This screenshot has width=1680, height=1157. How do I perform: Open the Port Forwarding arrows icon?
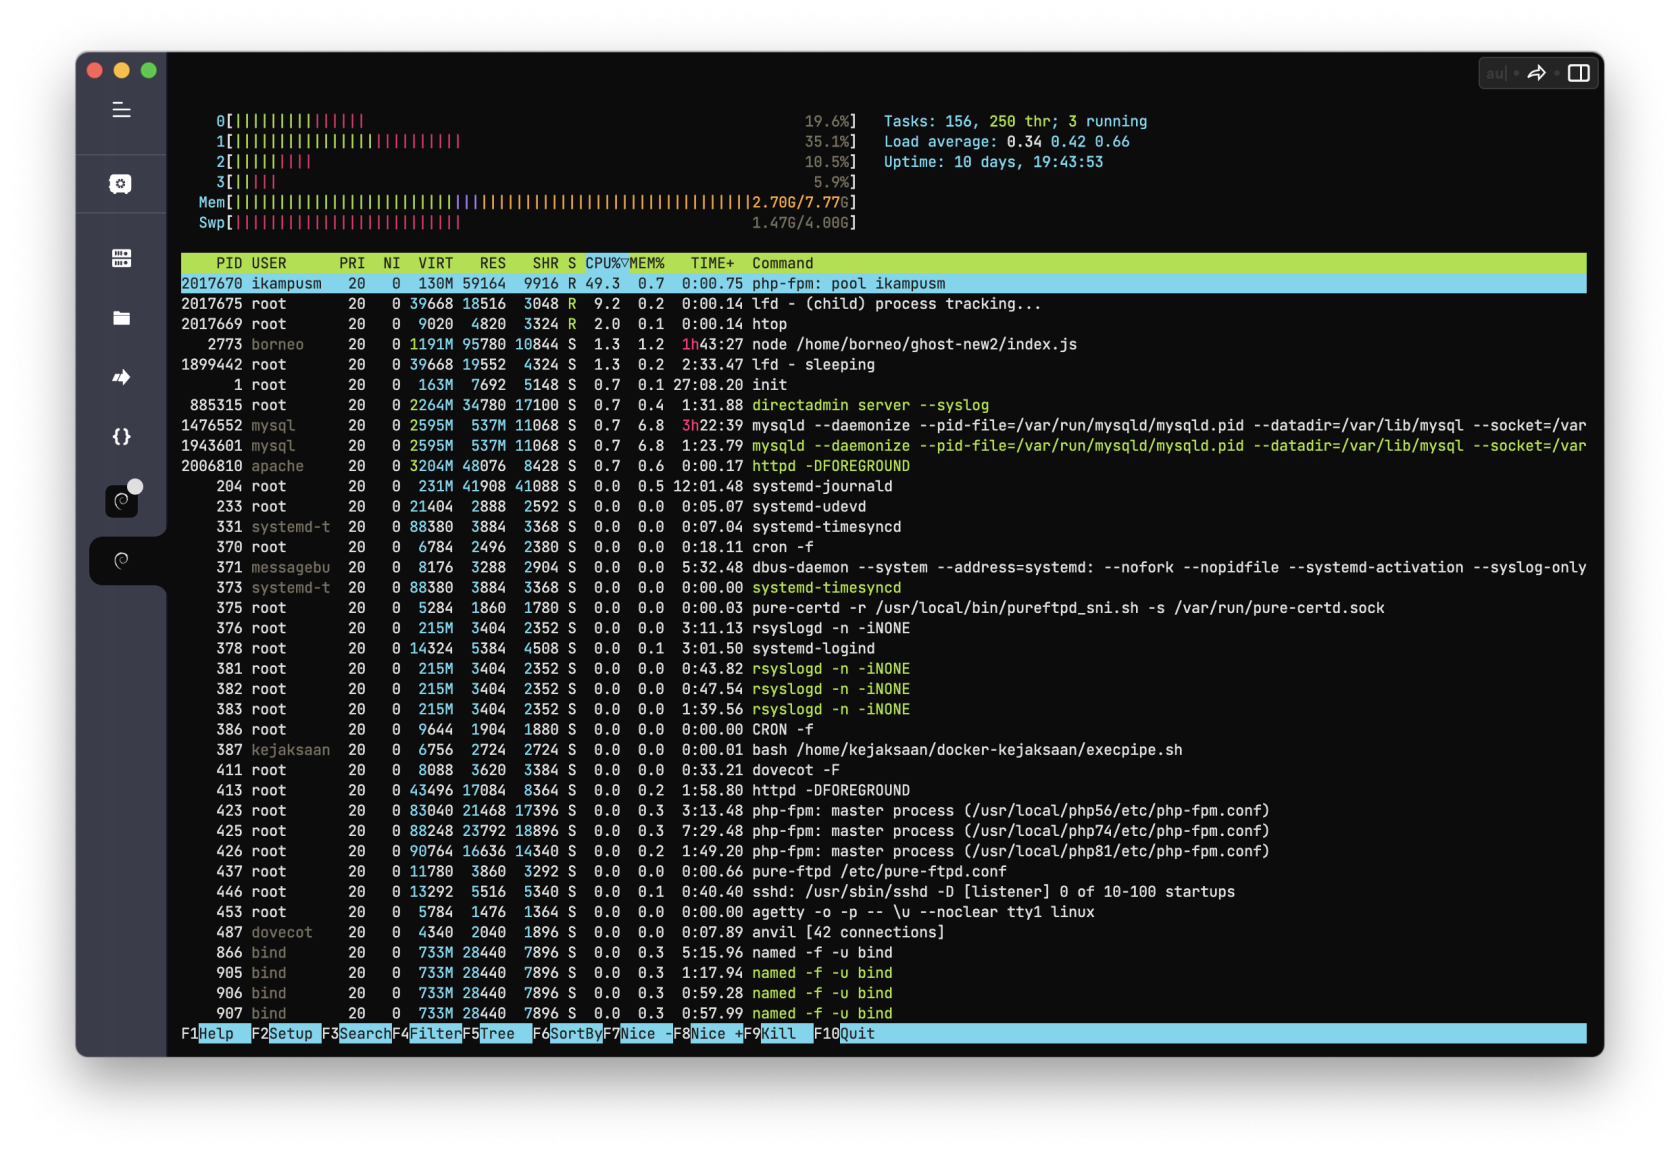(x=121, y=377)
